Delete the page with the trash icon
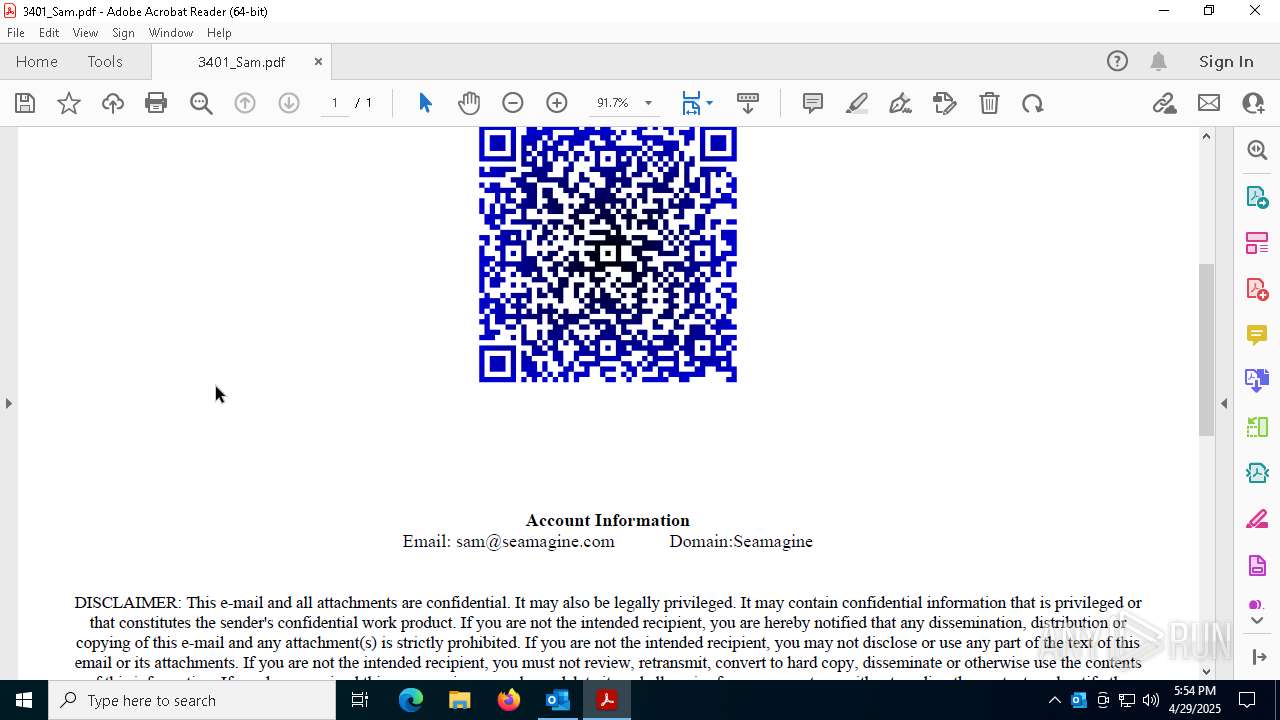This screenshot has height=720, width=1280. (989, 103)
